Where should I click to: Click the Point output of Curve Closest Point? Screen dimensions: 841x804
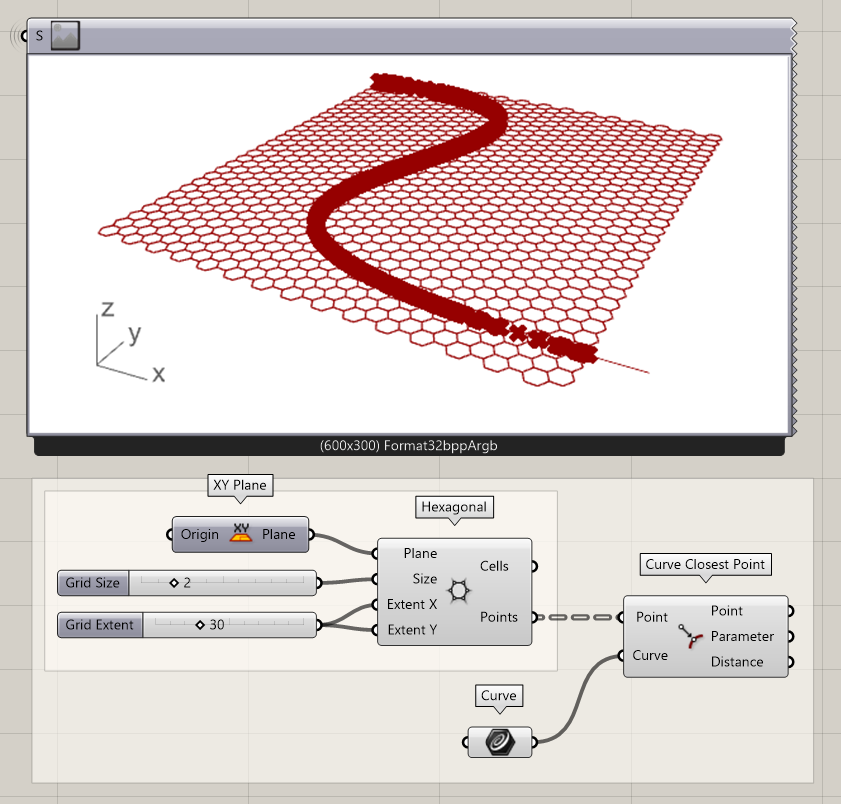pos(727,610)
